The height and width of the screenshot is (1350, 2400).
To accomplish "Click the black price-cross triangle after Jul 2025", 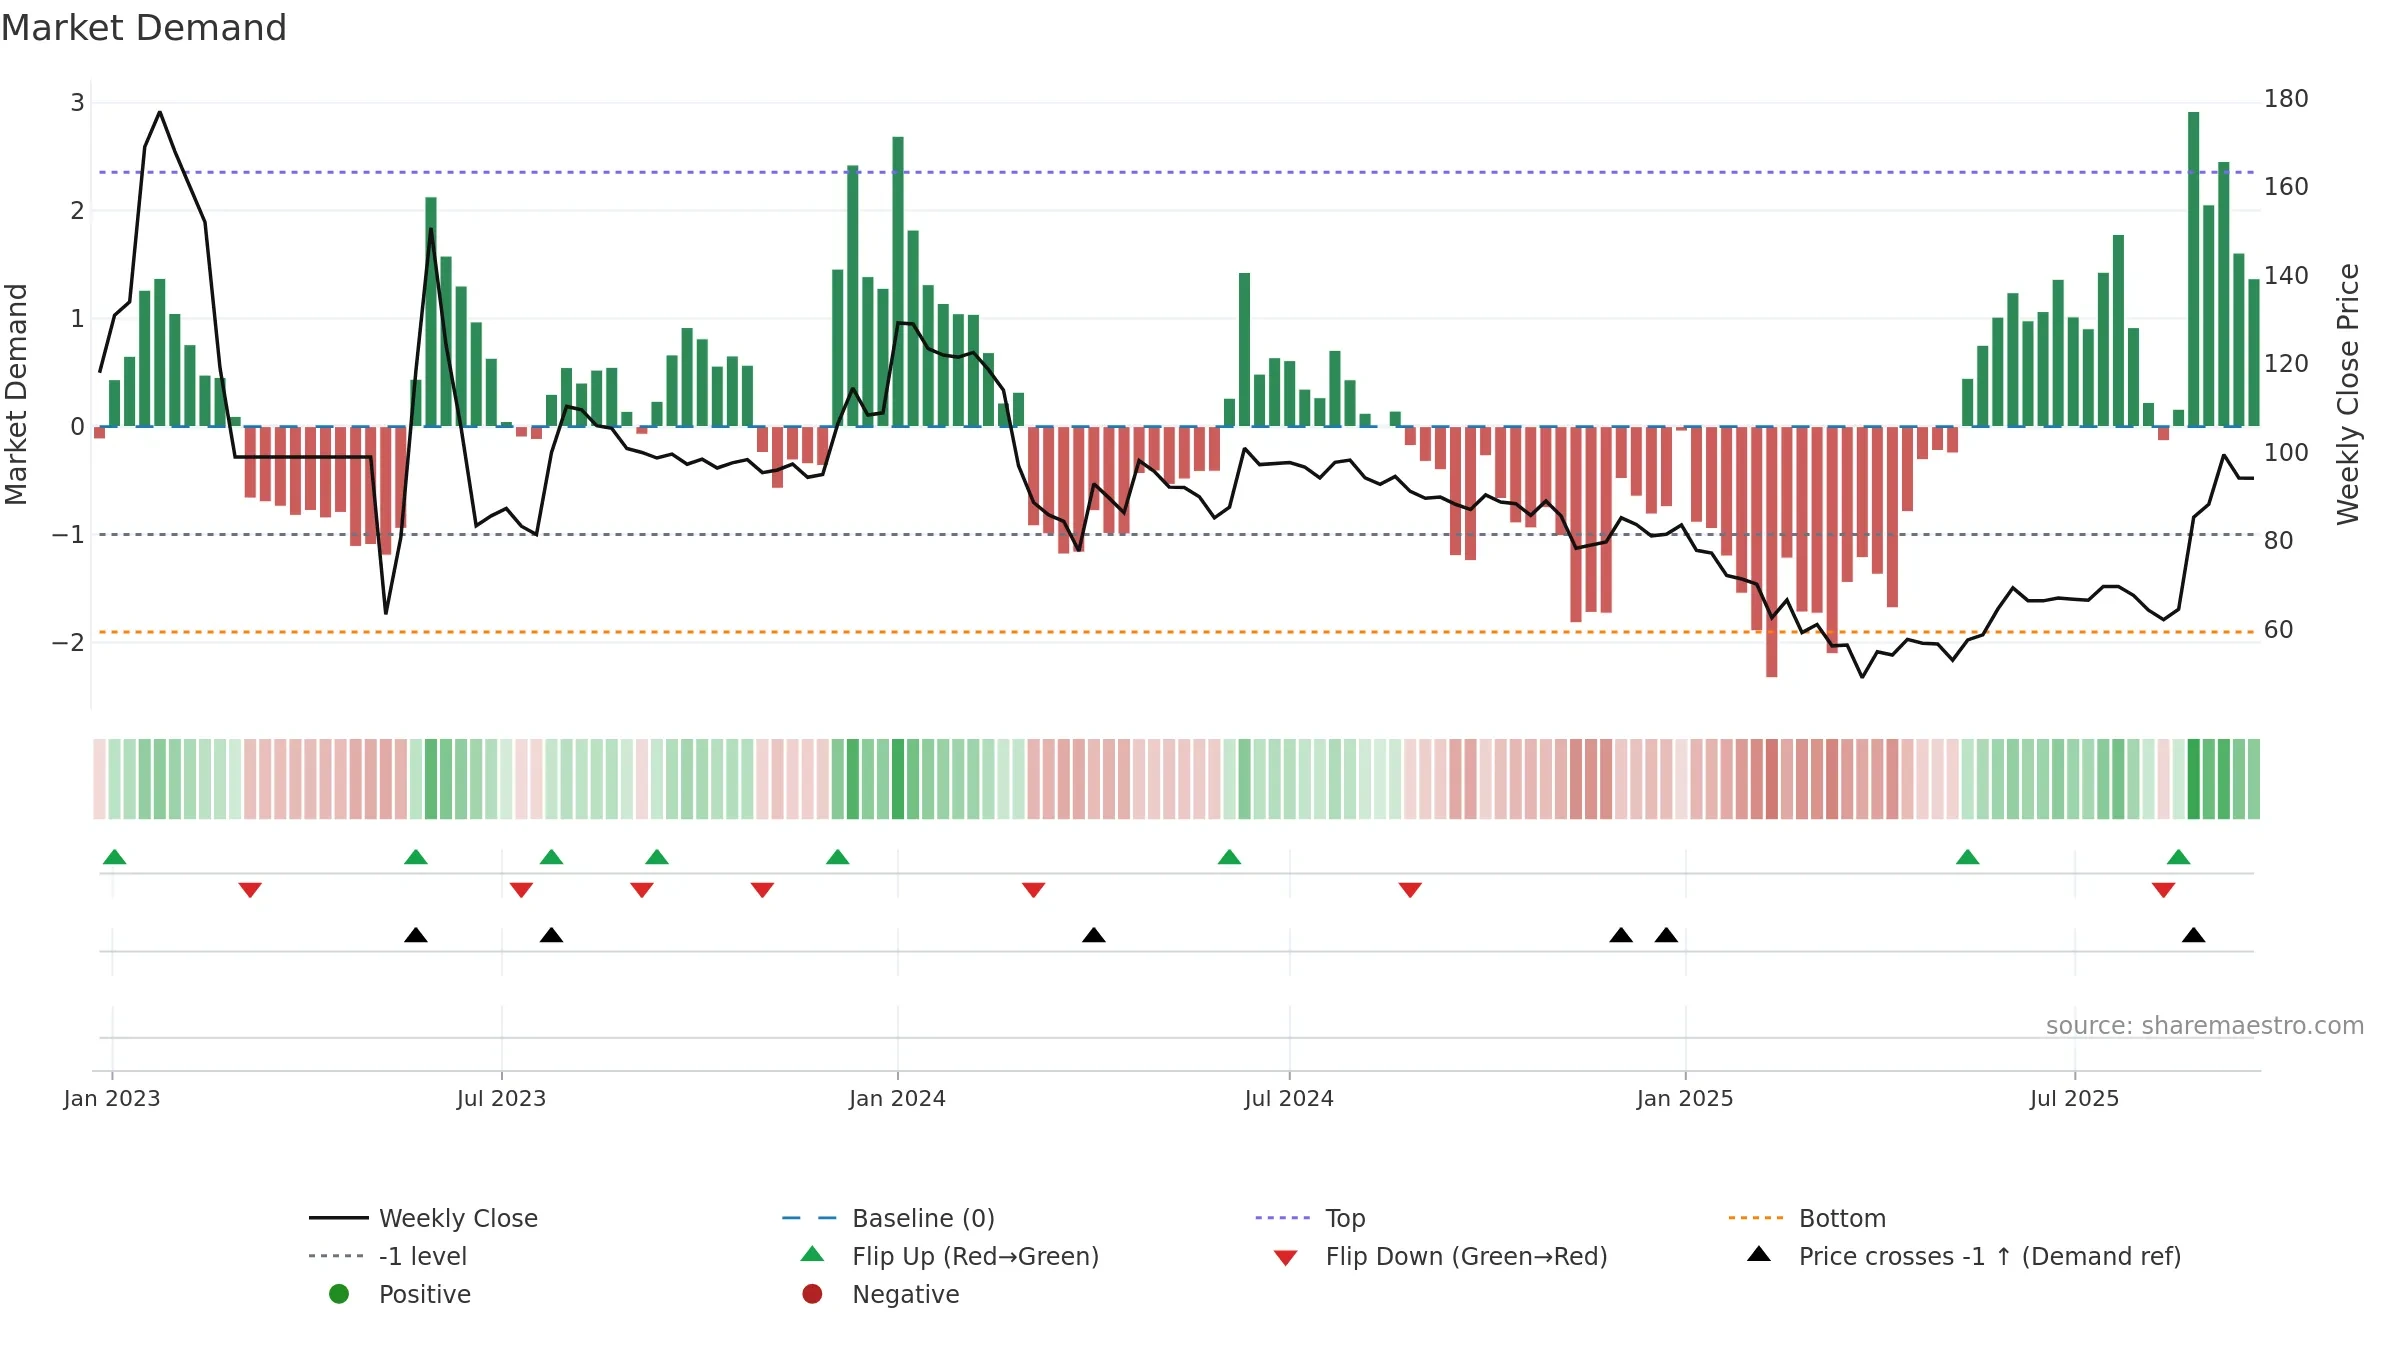I will (x=2193, y=935).
